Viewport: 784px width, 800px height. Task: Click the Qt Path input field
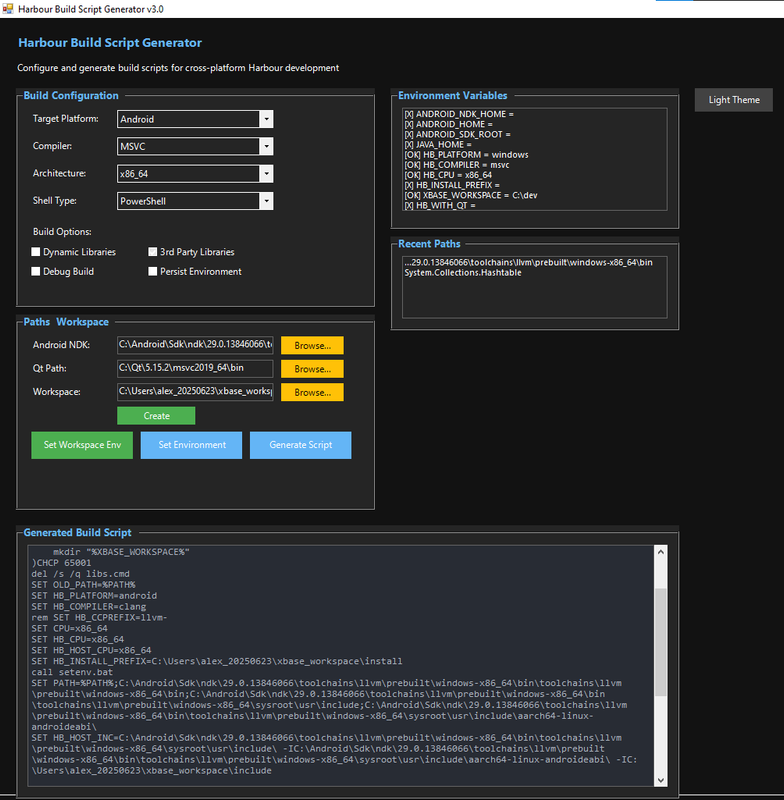pos(195,368)
